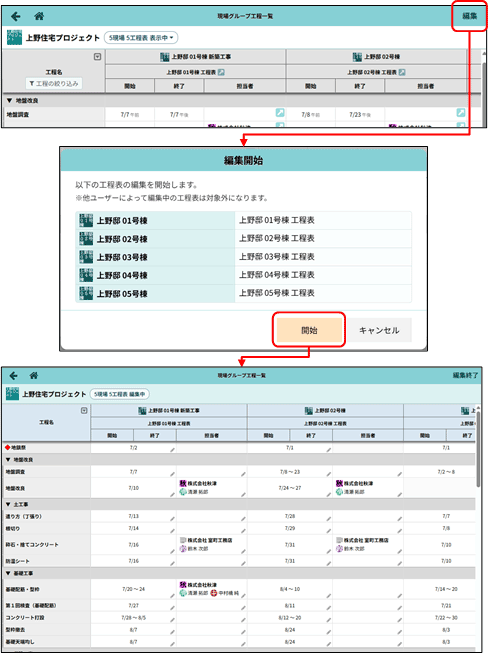Select 上野邸05号棟 row in the dialog list
Image resolution: width=488 pixels, height=653 pixels.
click(244, 293)
